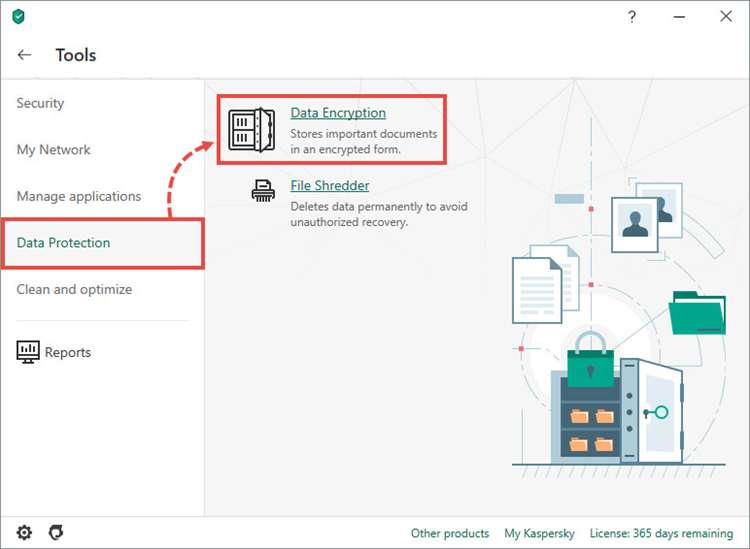Click the Kaspersky shield logo icon
750x549 pixels.
click(x=18, y=17)
